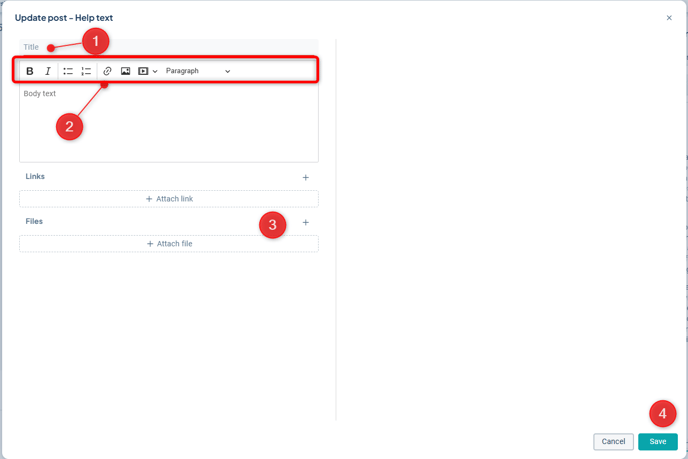
Task: Click the Links section heading
Action: tap(35, 177)
